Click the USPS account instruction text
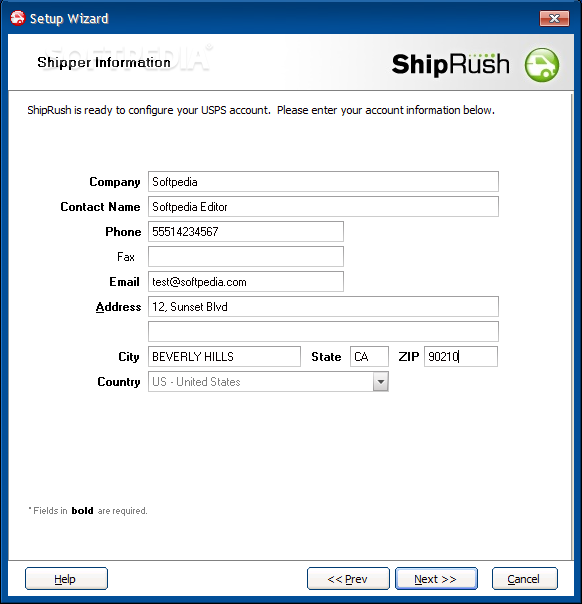 click(x=261, y=110)
